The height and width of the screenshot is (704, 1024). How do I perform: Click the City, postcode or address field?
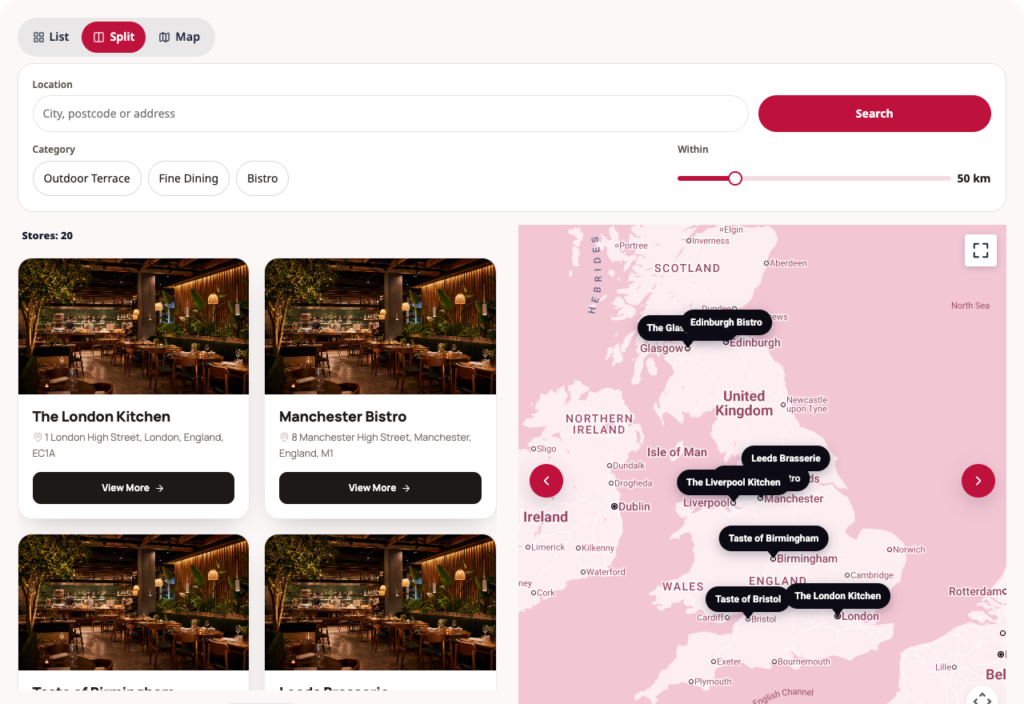pyautogui.click(x=391, y=114)
